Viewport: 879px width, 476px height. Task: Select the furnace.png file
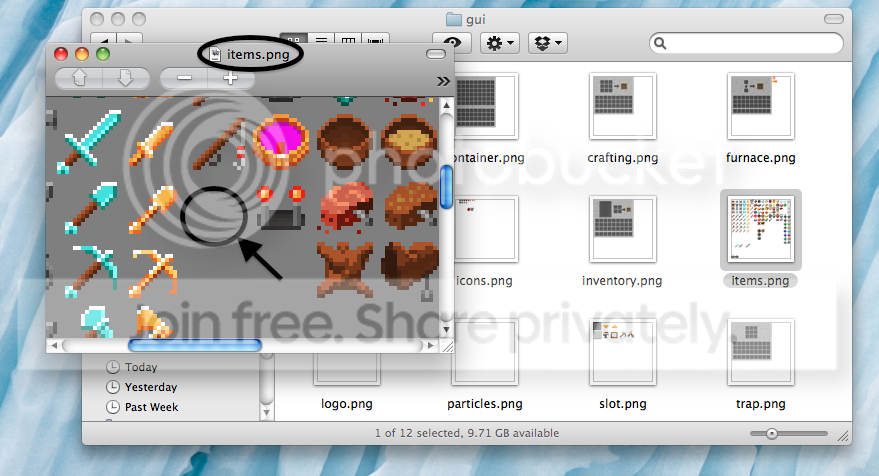pyautogui.click(x=760, y=106)
